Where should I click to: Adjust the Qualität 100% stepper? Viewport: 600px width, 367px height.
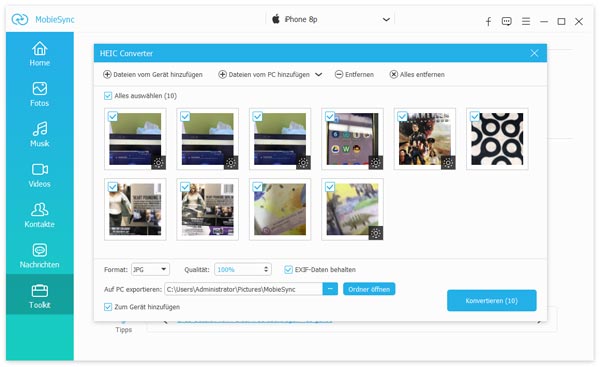[x=266, y=269]
